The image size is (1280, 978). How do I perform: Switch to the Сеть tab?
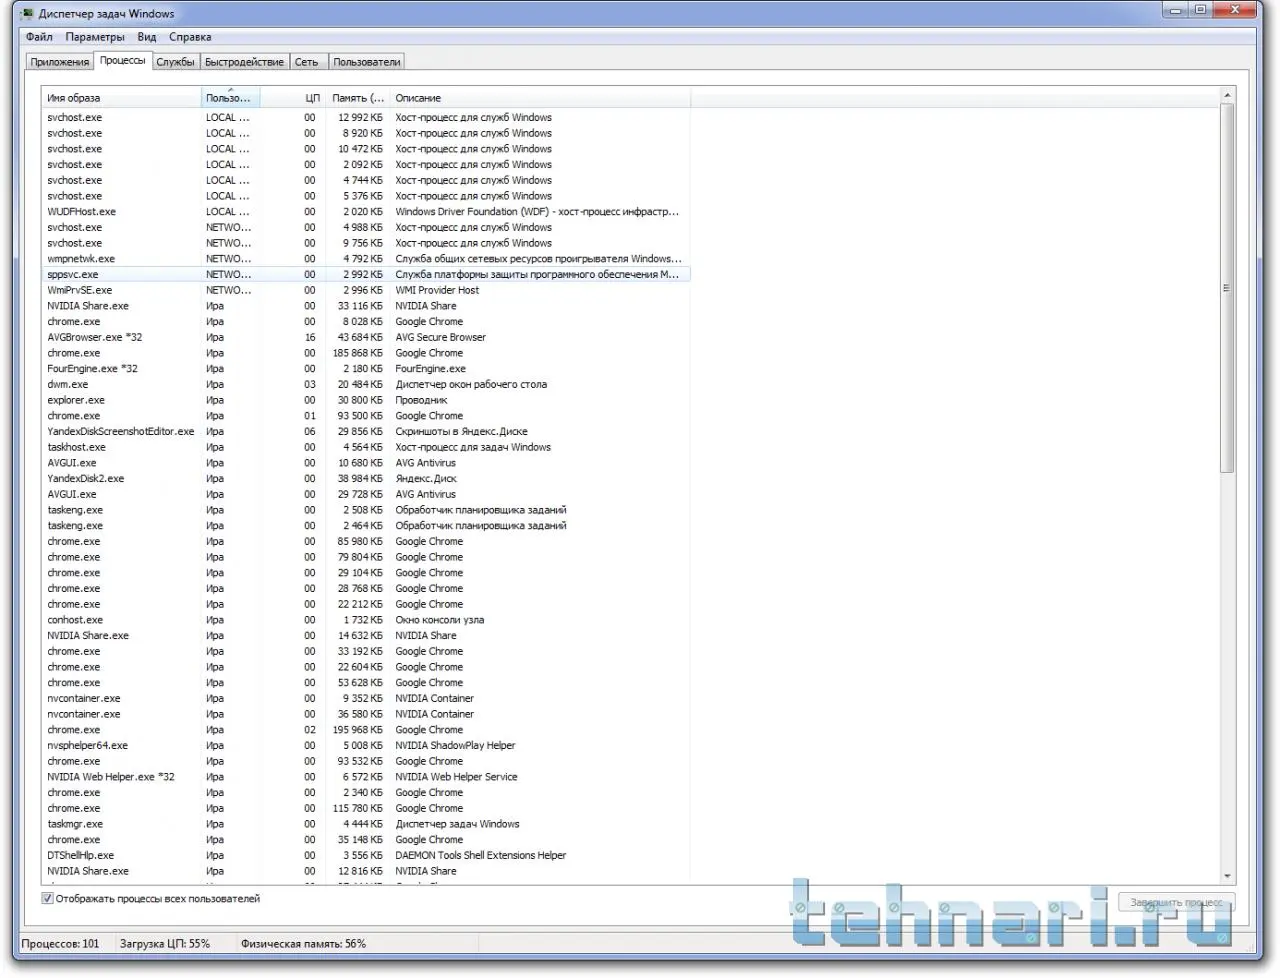[307, 62]
